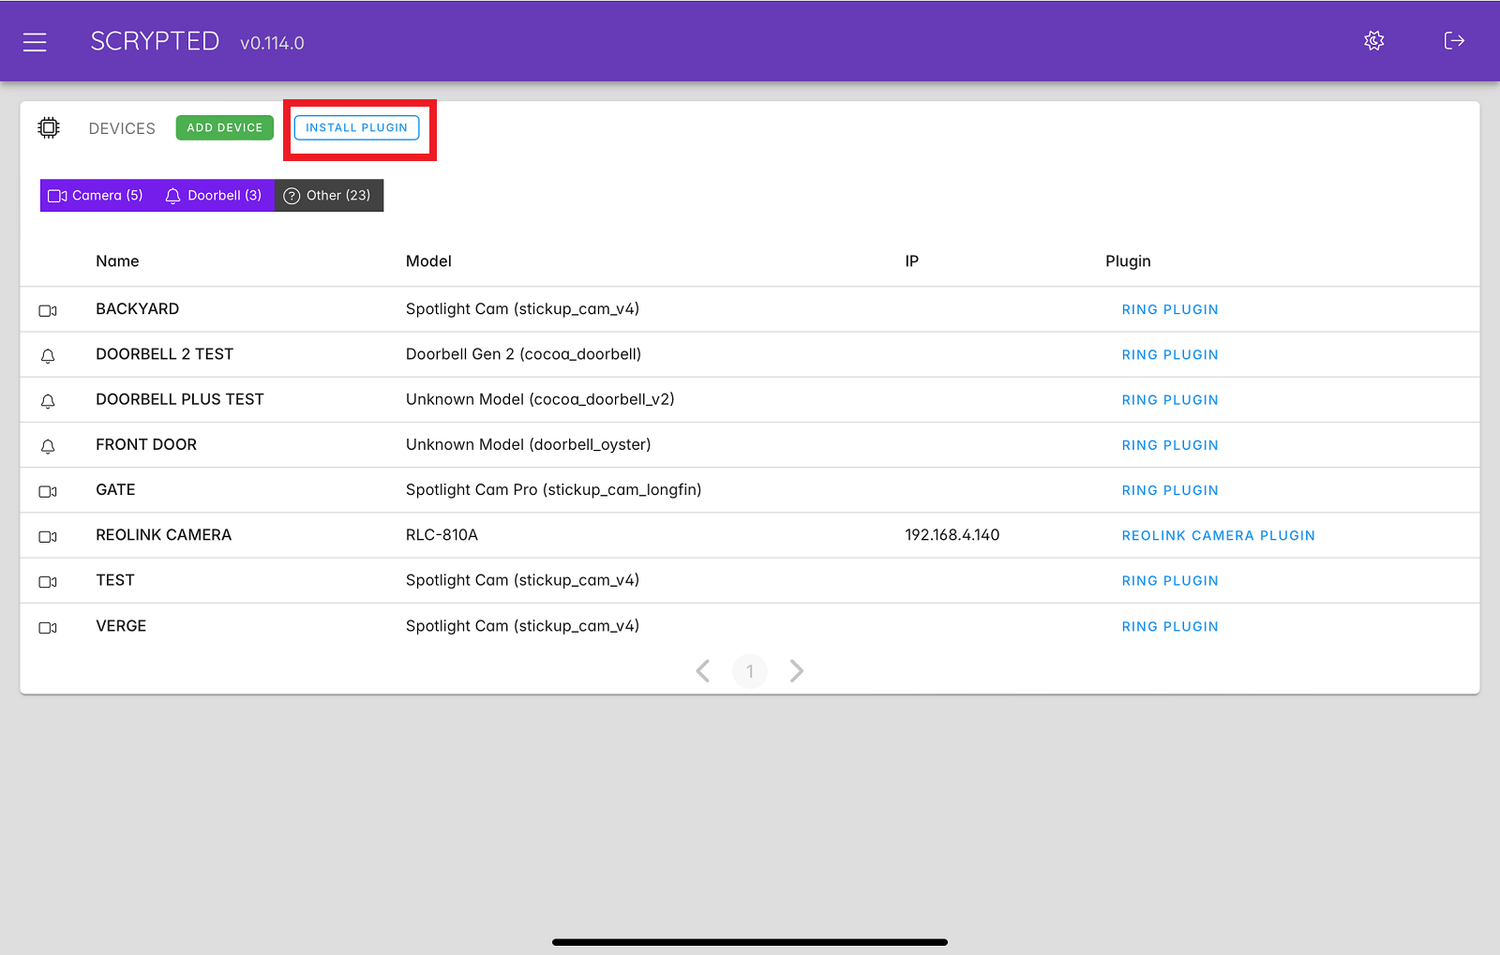Go to previous page of devices
The height and width of the screenshot is (955, 1500).
coord(703,671)
